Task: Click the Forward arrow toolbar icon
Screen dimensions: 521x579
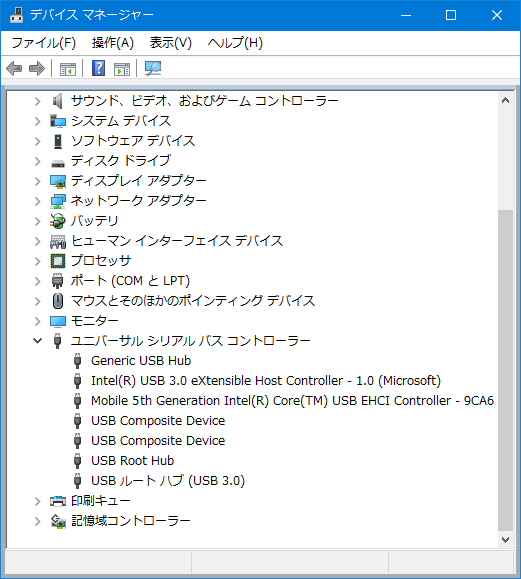Action: point(37,69)
